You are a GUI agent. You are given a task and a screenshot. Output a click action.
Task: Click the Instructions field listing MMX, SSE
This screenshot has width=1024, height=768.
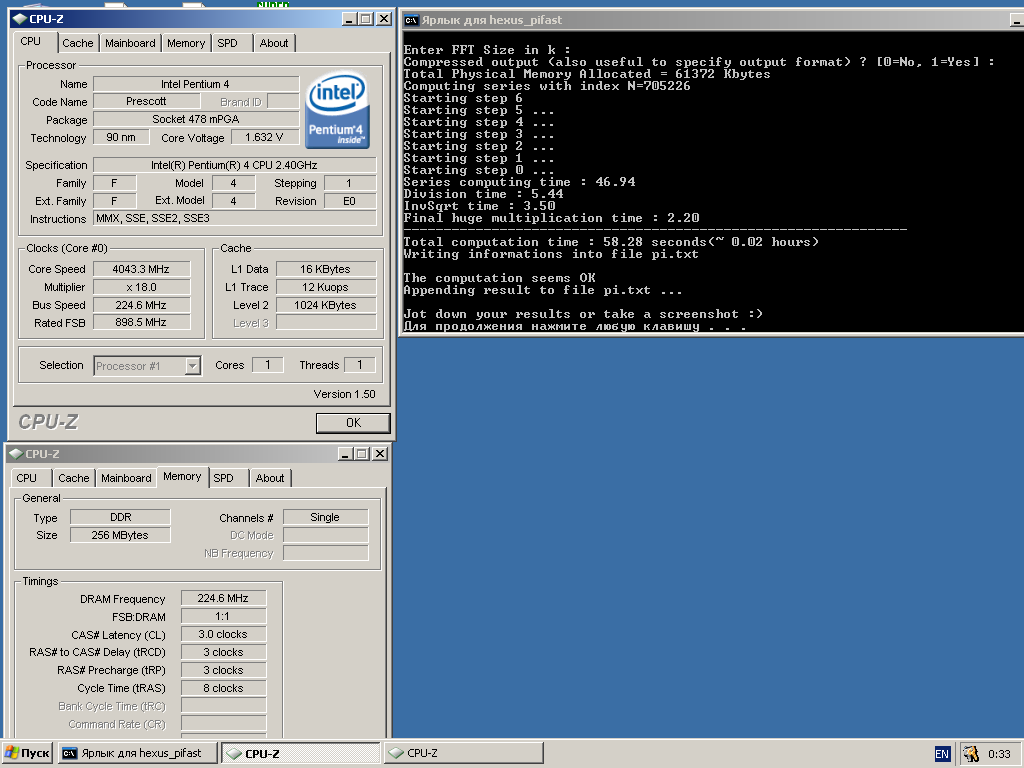[x=234, y=218]
